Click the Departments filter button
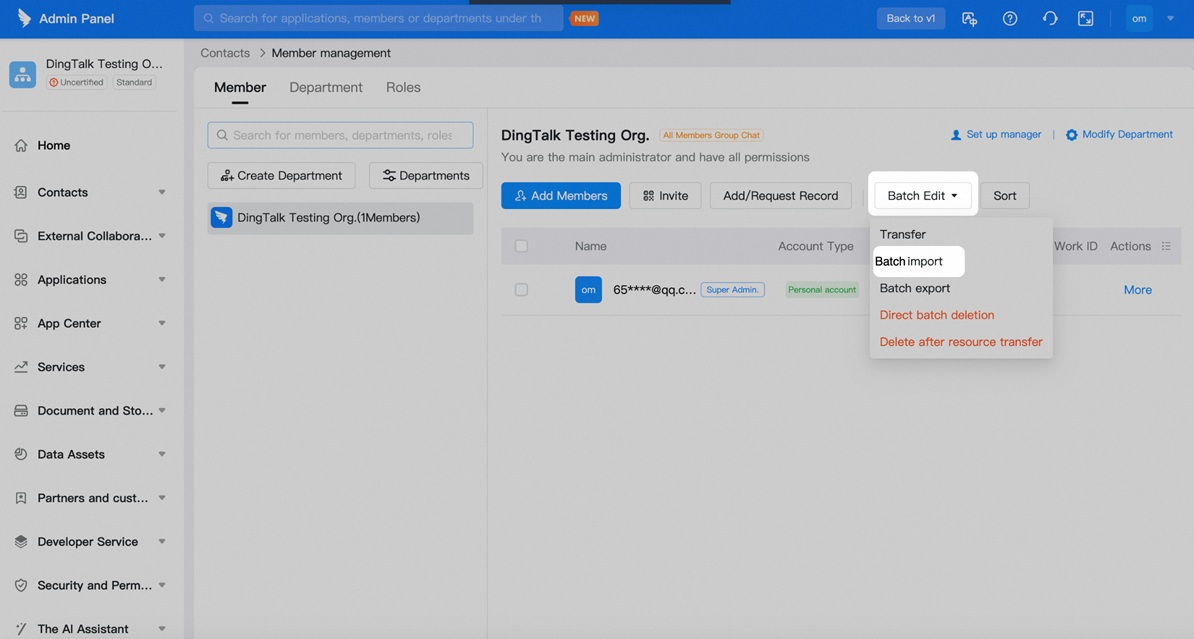 point(426,175)
